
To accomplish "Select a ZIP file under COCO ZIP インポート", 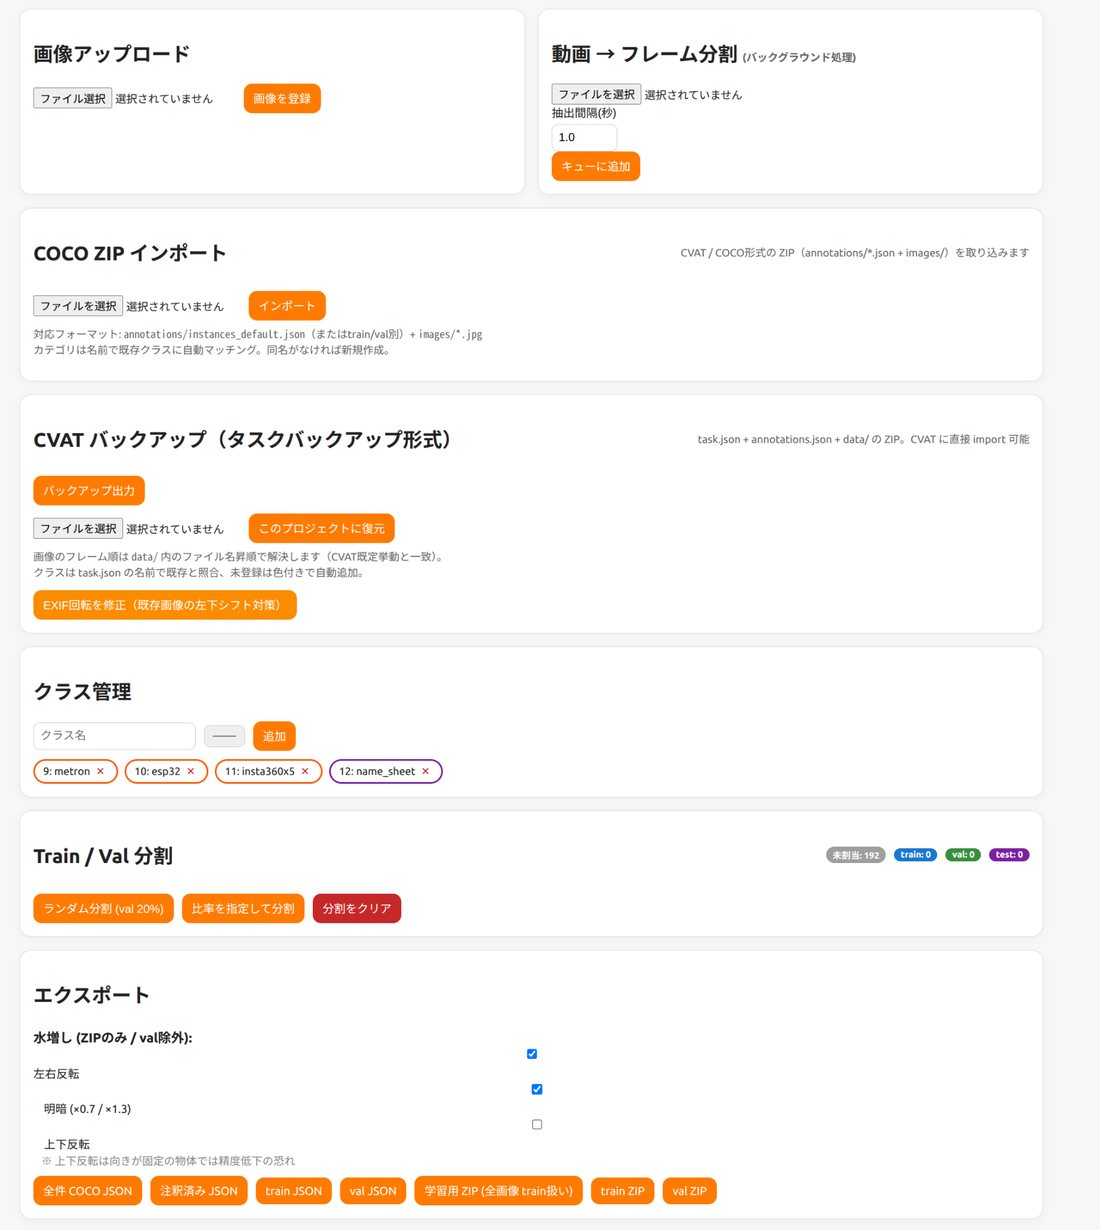I will (78, 306).
